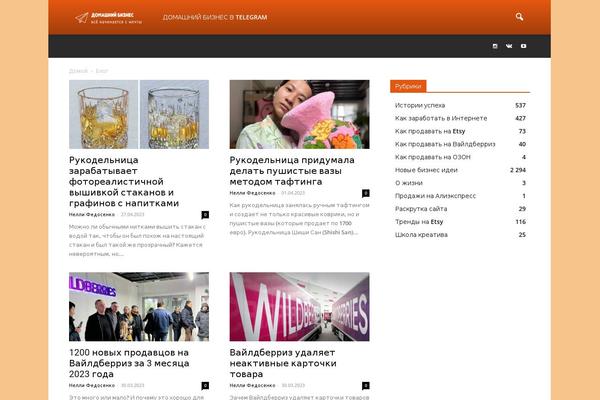This screenshot has height=400, width=600.
Task: Click count 73 beside Как продавать на Etsy
Action: pyautogui.click(x=522, y=131)
